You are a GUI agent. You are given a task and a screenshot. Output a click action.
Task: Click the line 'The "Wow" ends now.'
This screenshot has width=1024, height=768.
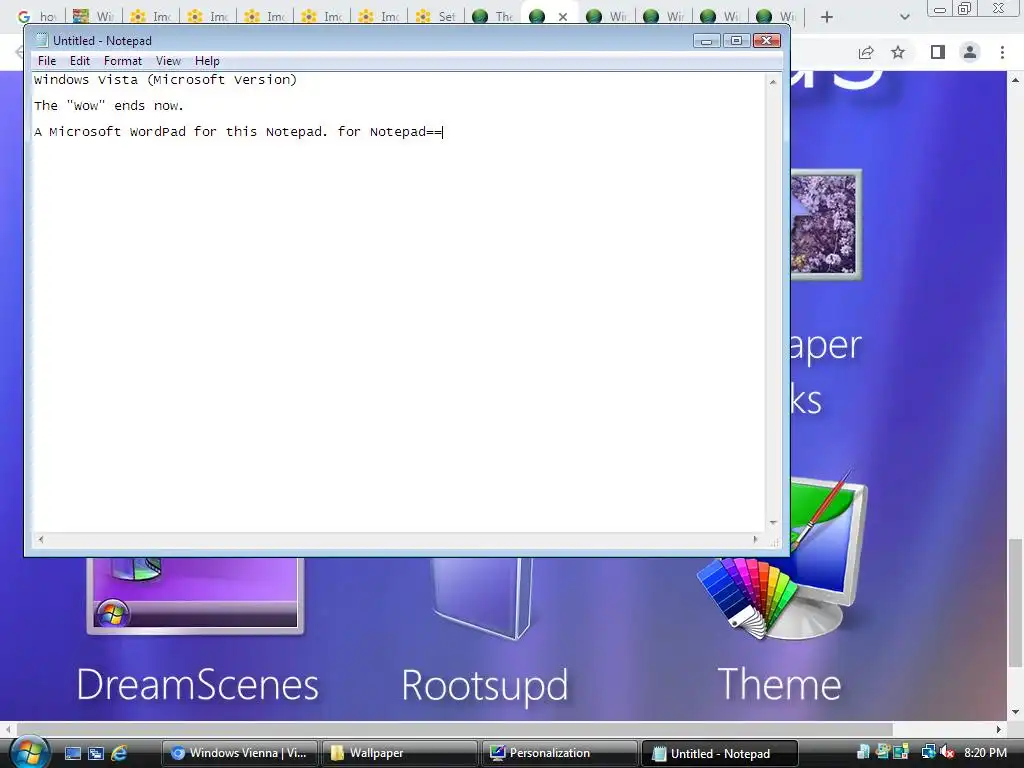(x=108, y=106)
